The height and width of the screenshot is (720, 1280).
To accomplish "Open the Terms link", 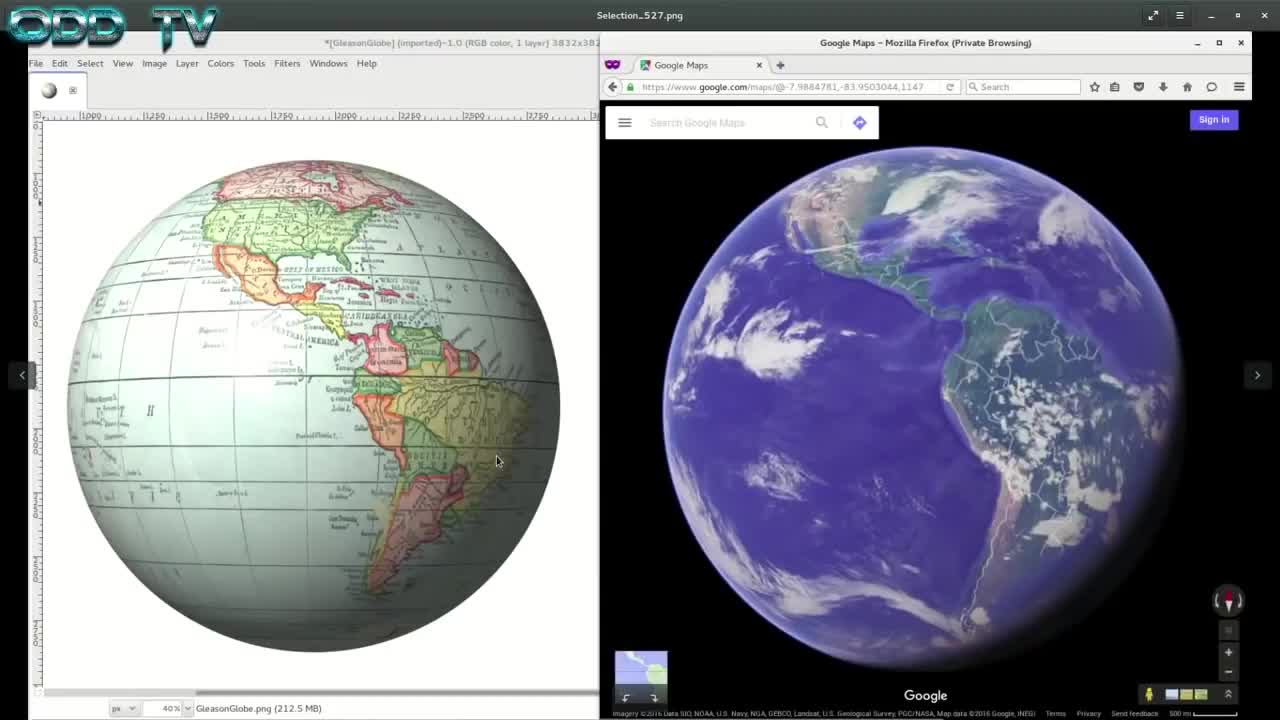I will (x=1055, y=713).
